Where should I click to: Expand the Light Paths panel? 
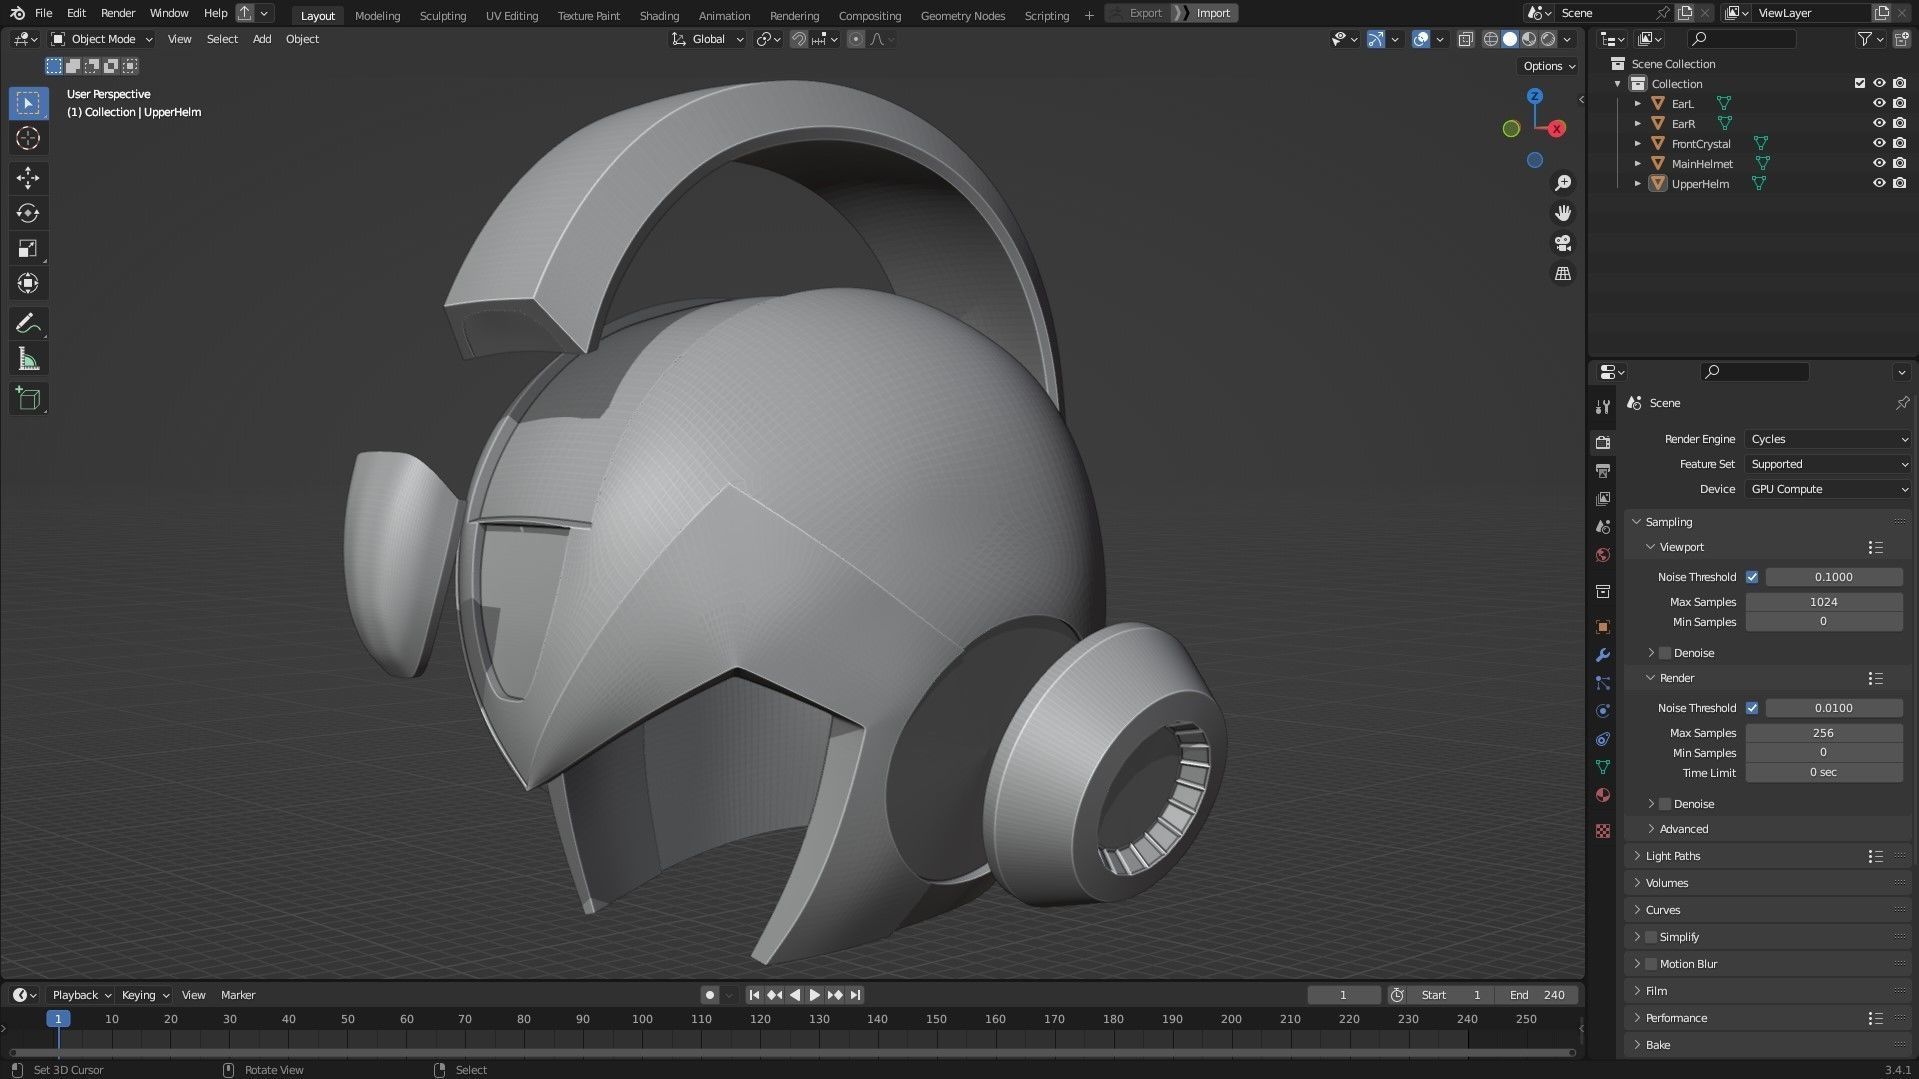(1672, 856)
